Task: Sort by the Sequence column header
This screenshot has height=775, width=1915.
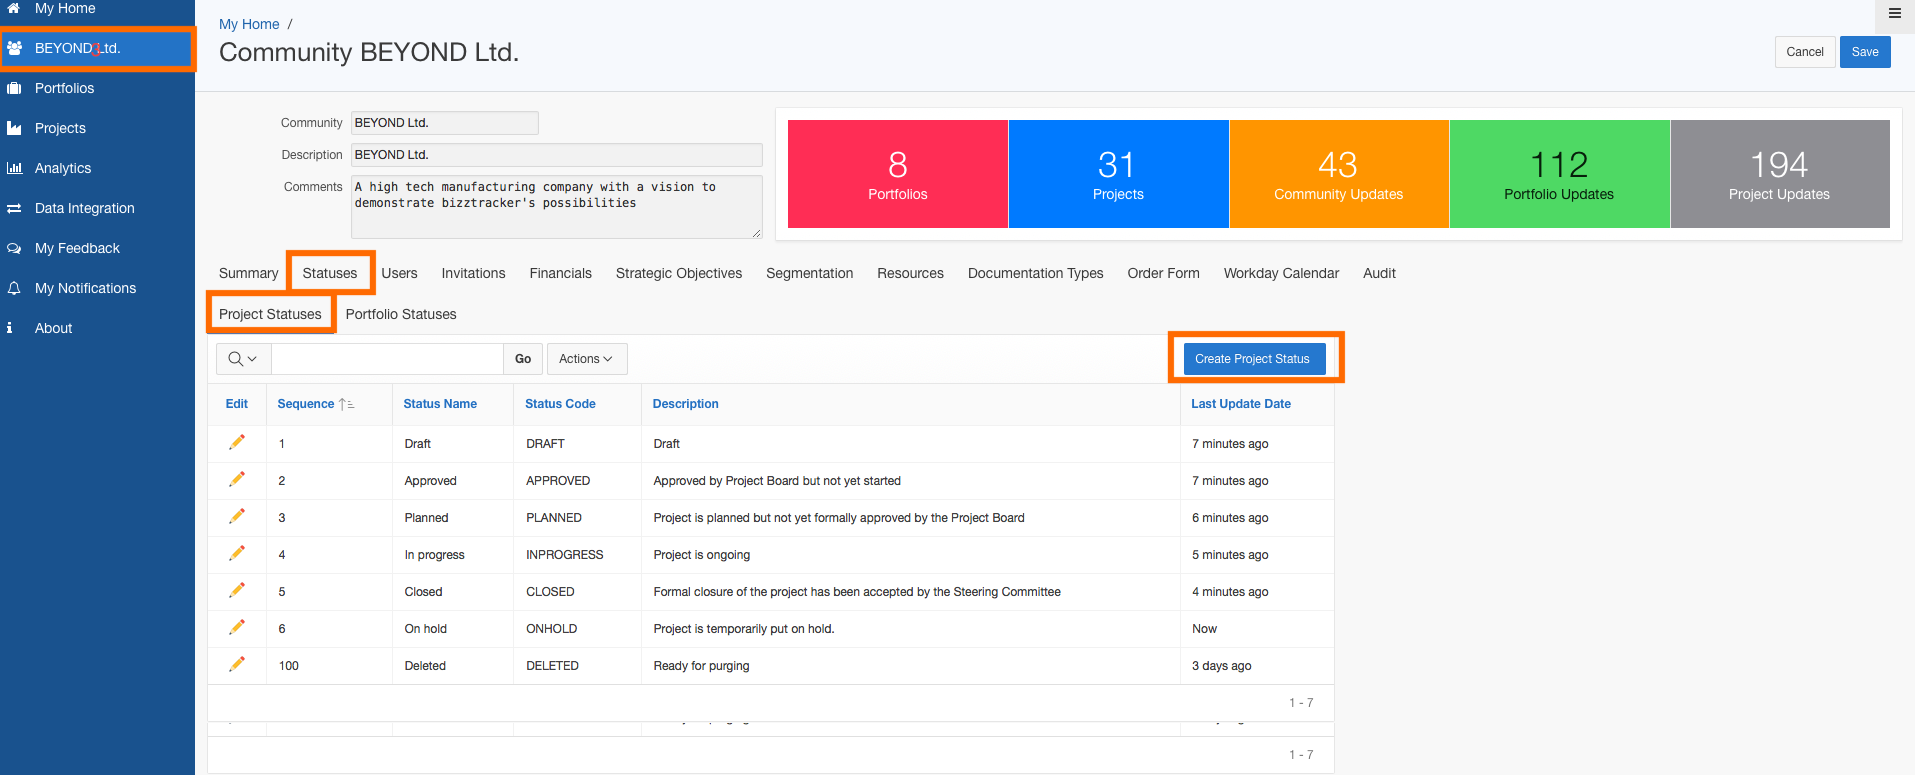Action: (x=306, y=404)
